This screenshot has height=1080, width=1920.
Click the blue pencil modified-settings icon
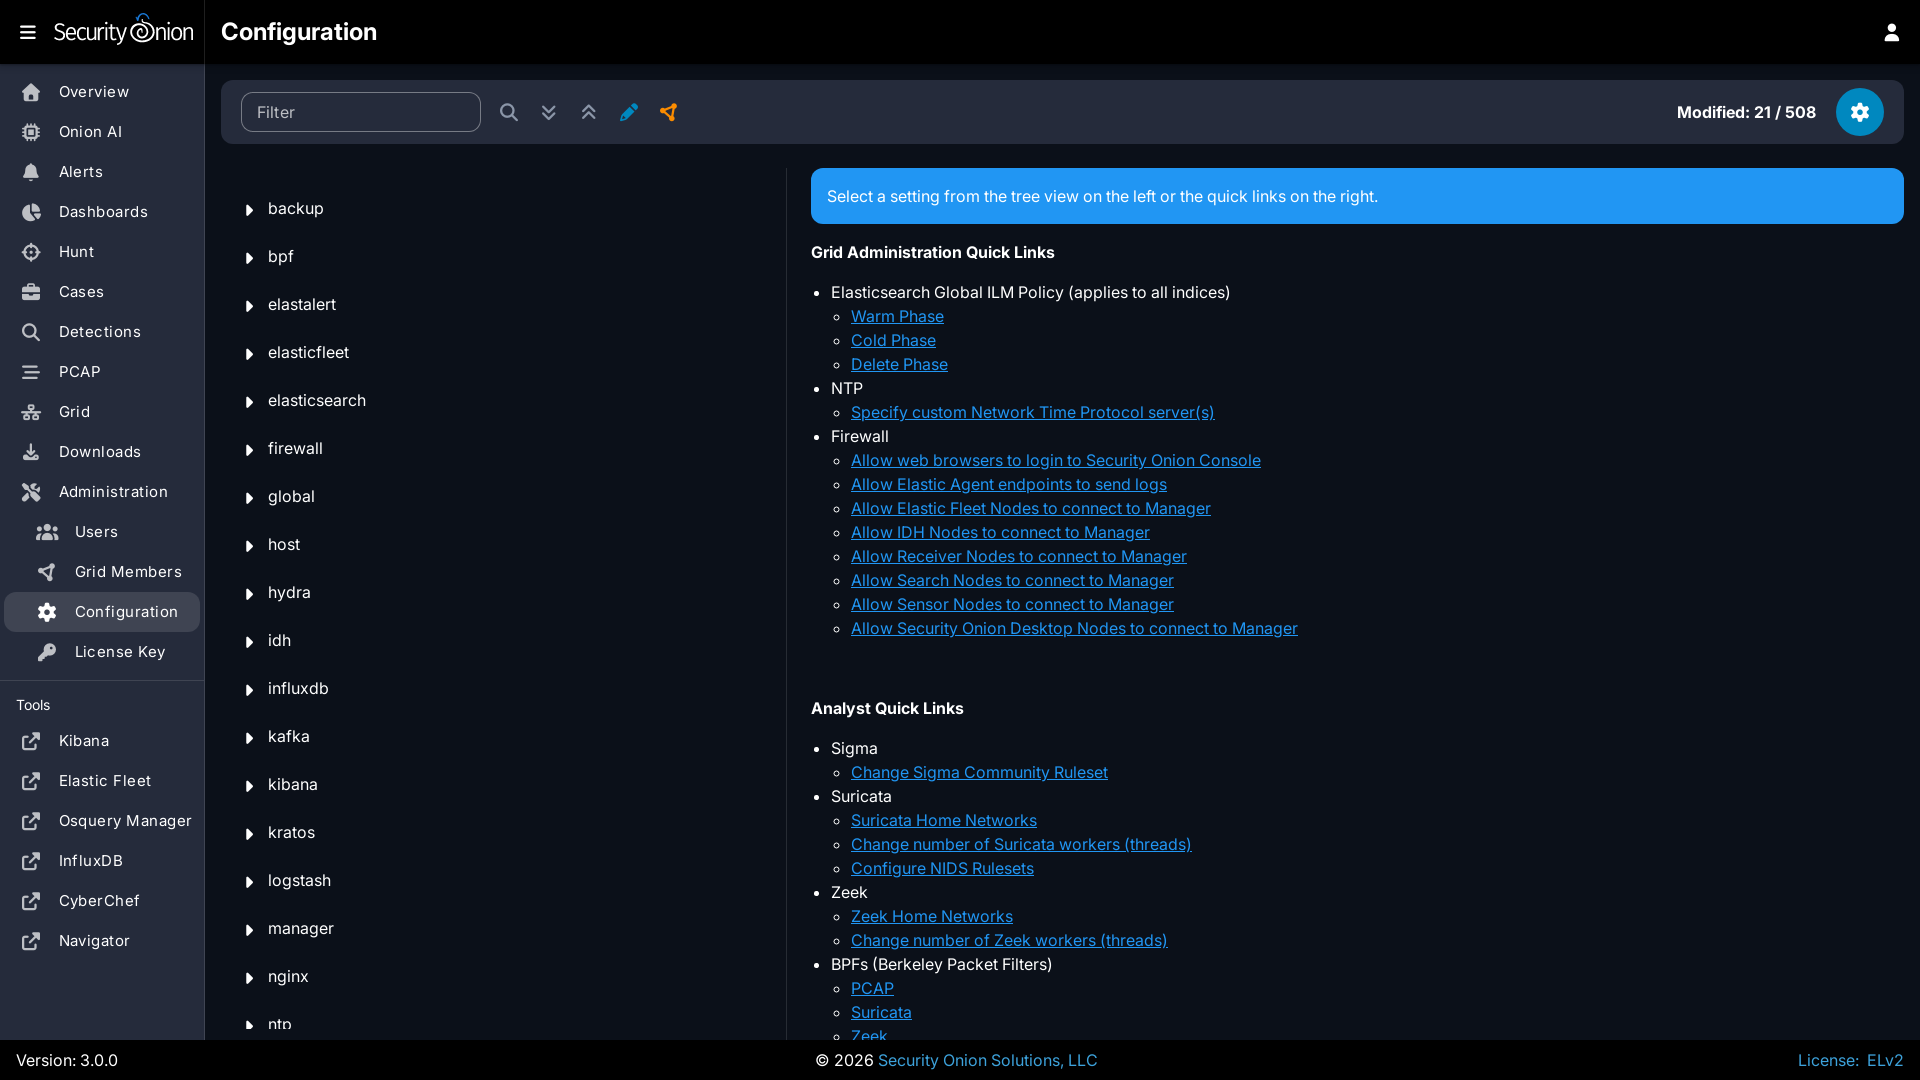click(629, 112)
